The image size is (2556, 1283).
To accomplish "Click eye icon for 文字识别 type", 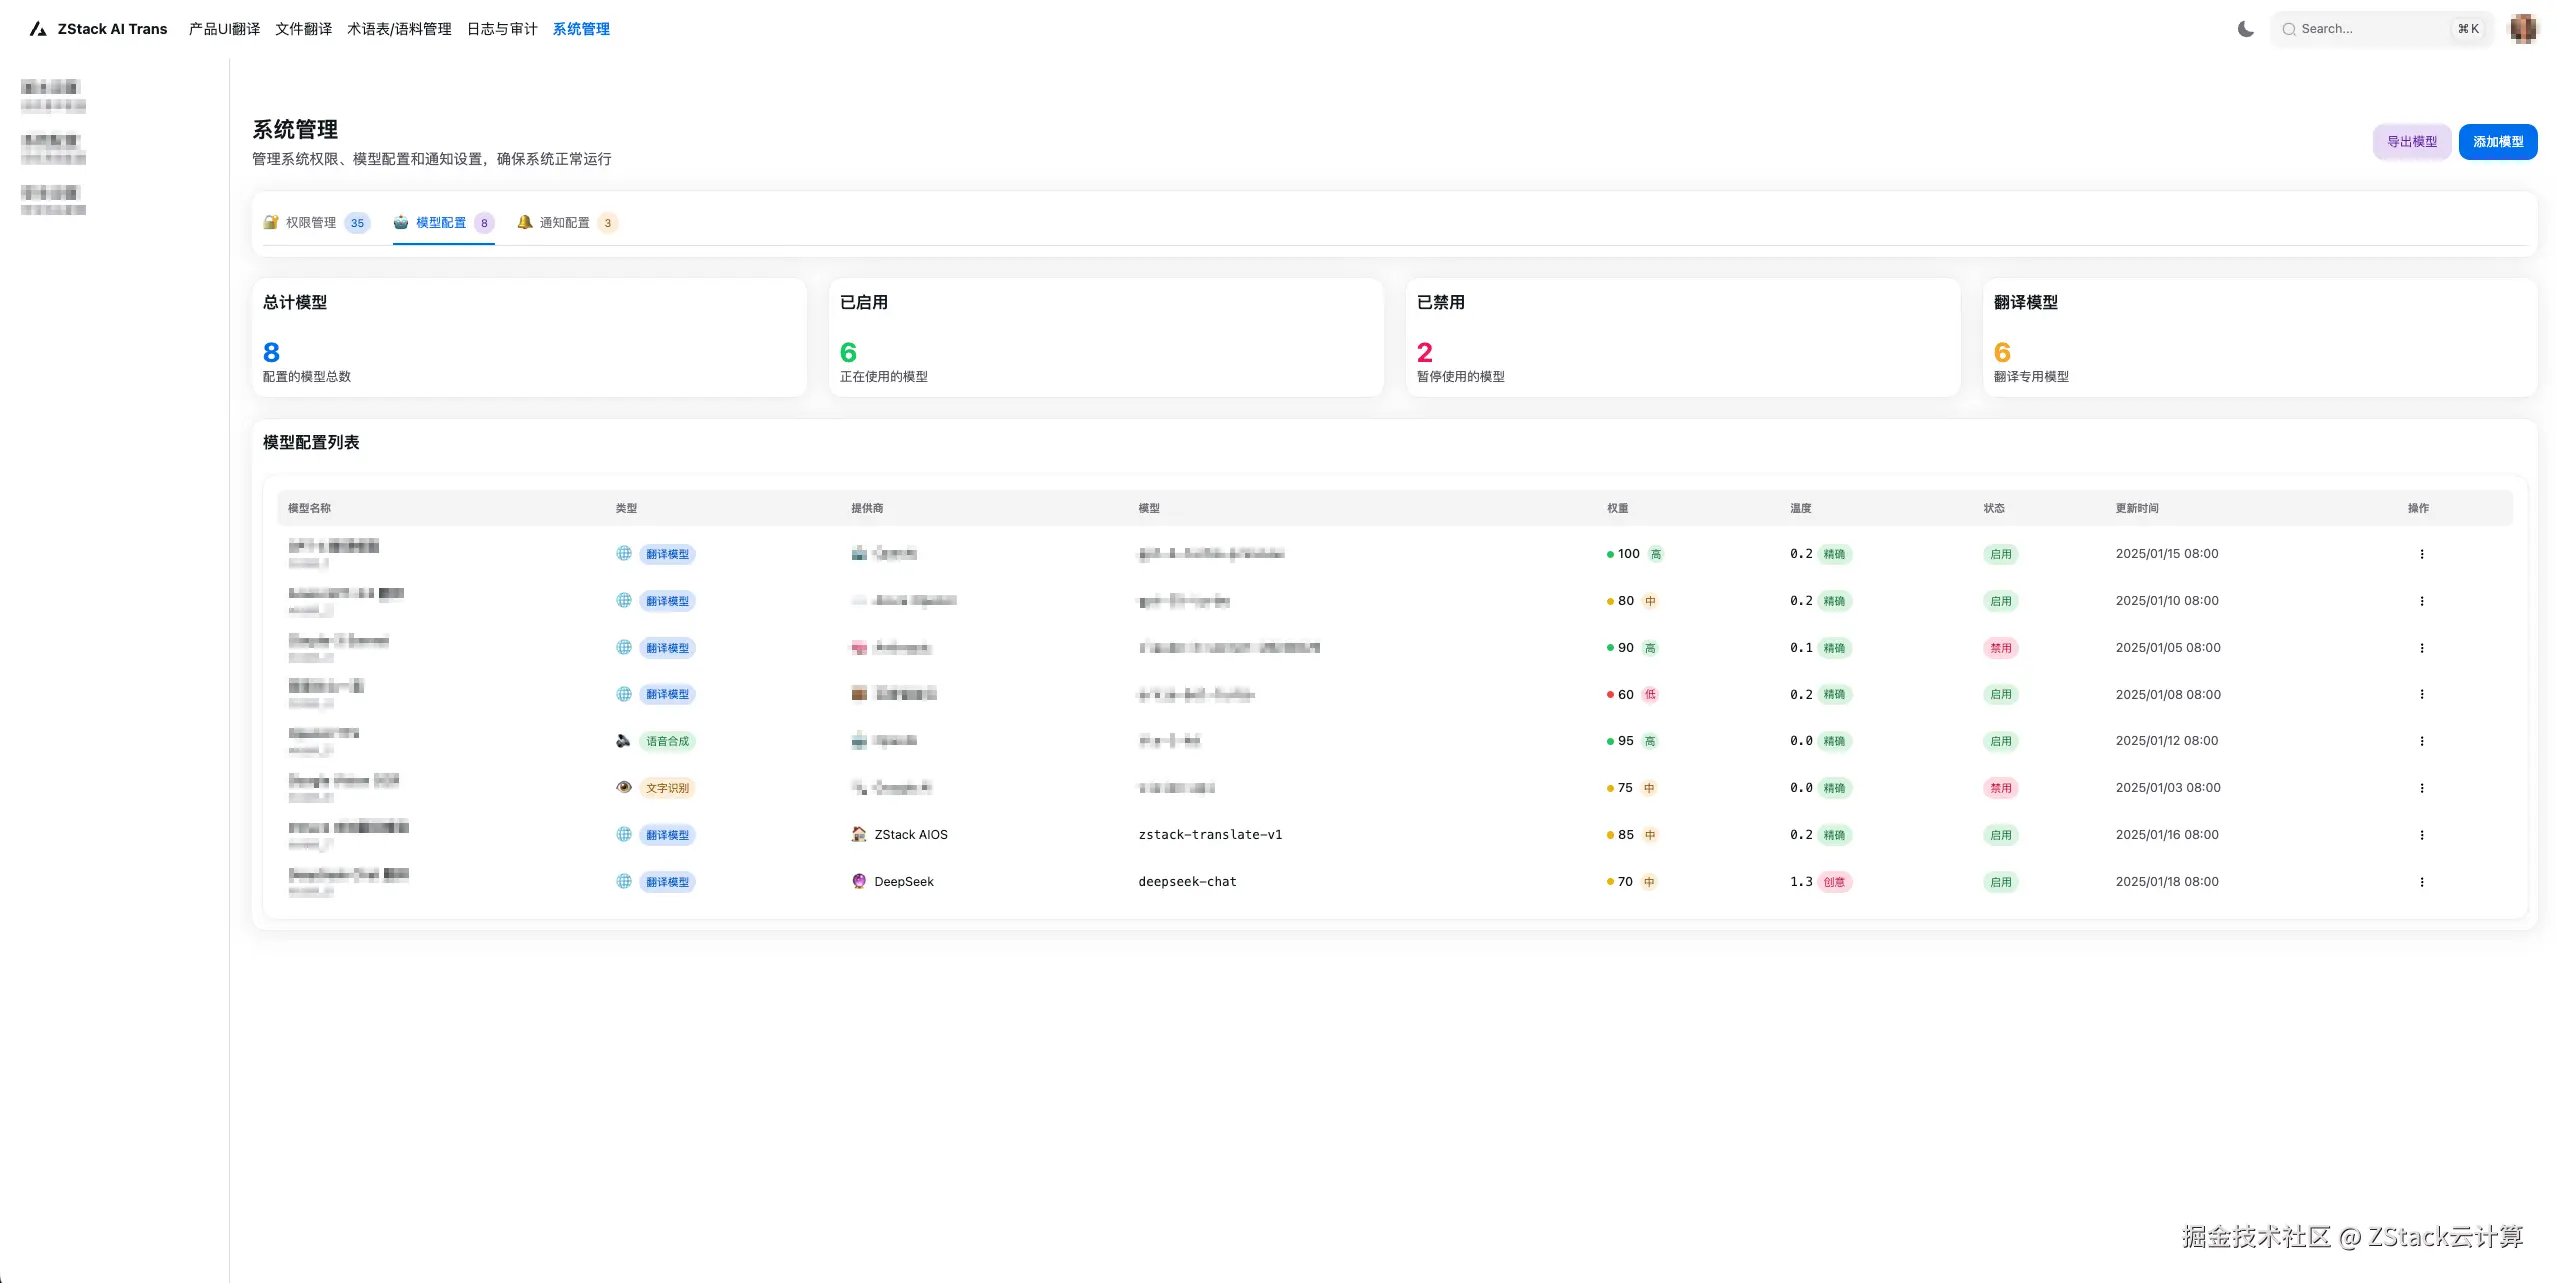I will coord(624,787).
